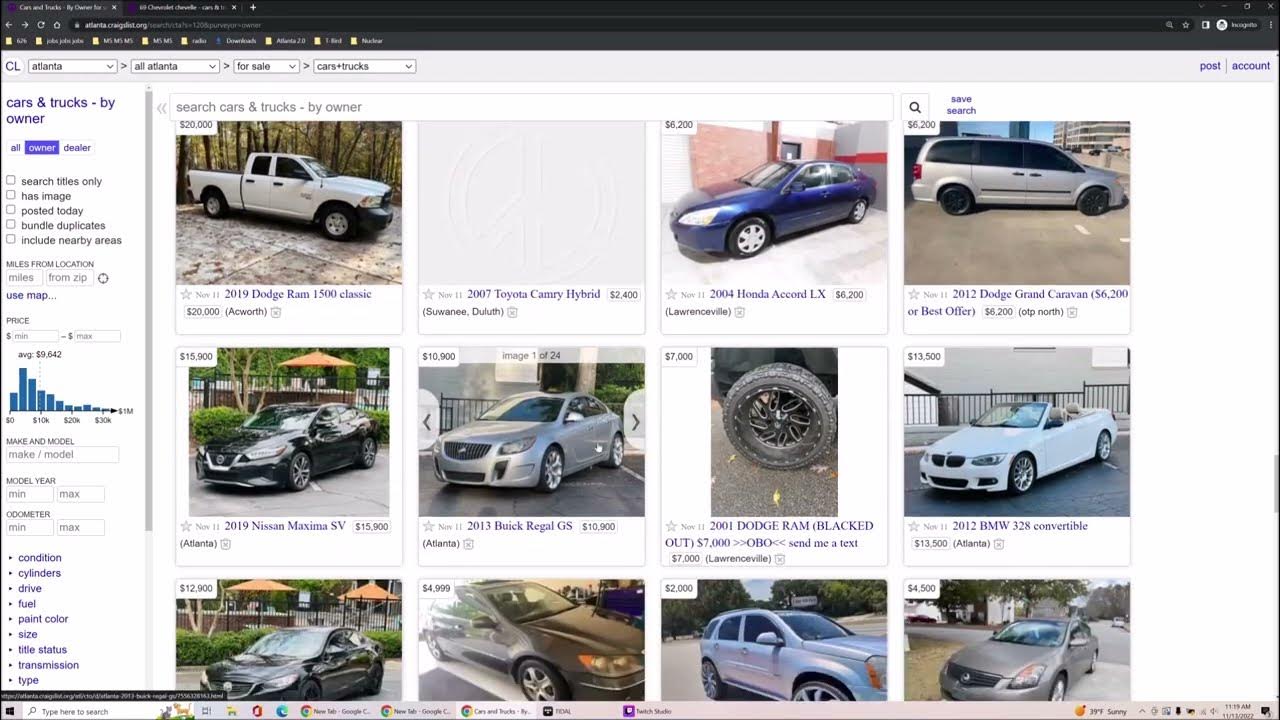
Task: Open the 2012 BMW 328 convertible listing title
Action: tap(1020, 526)
